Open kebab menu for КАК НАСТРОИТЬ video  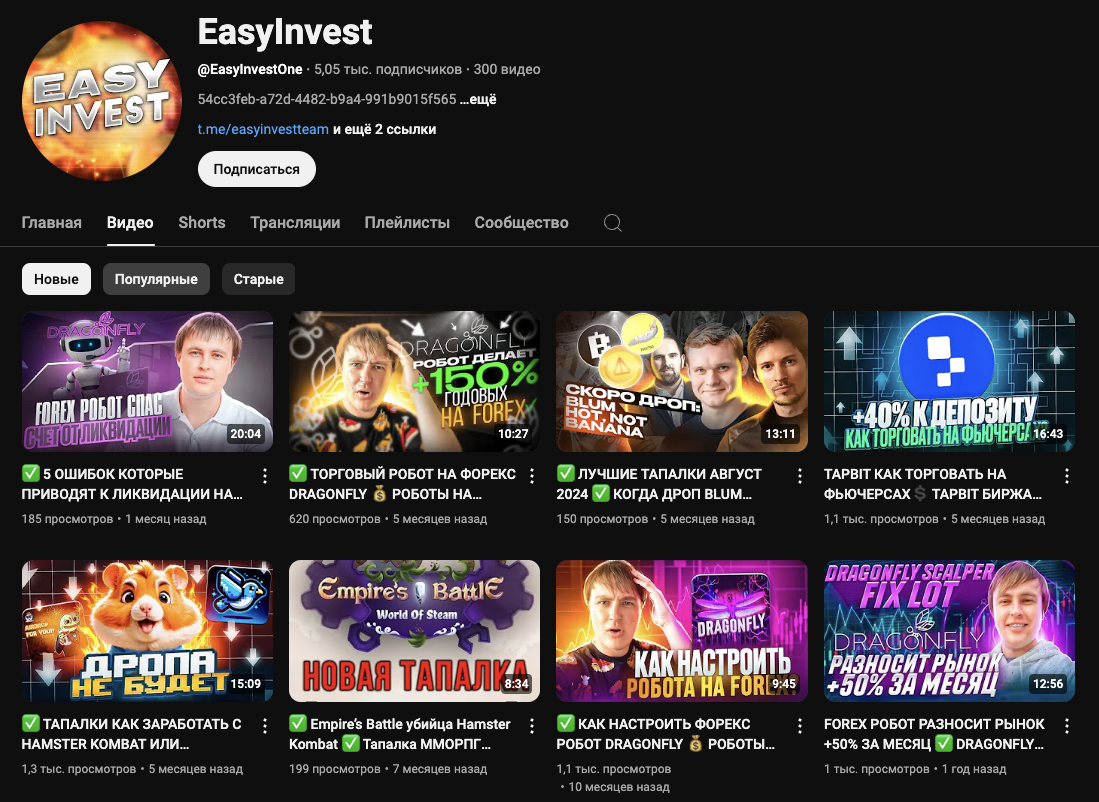pos(799,726)
